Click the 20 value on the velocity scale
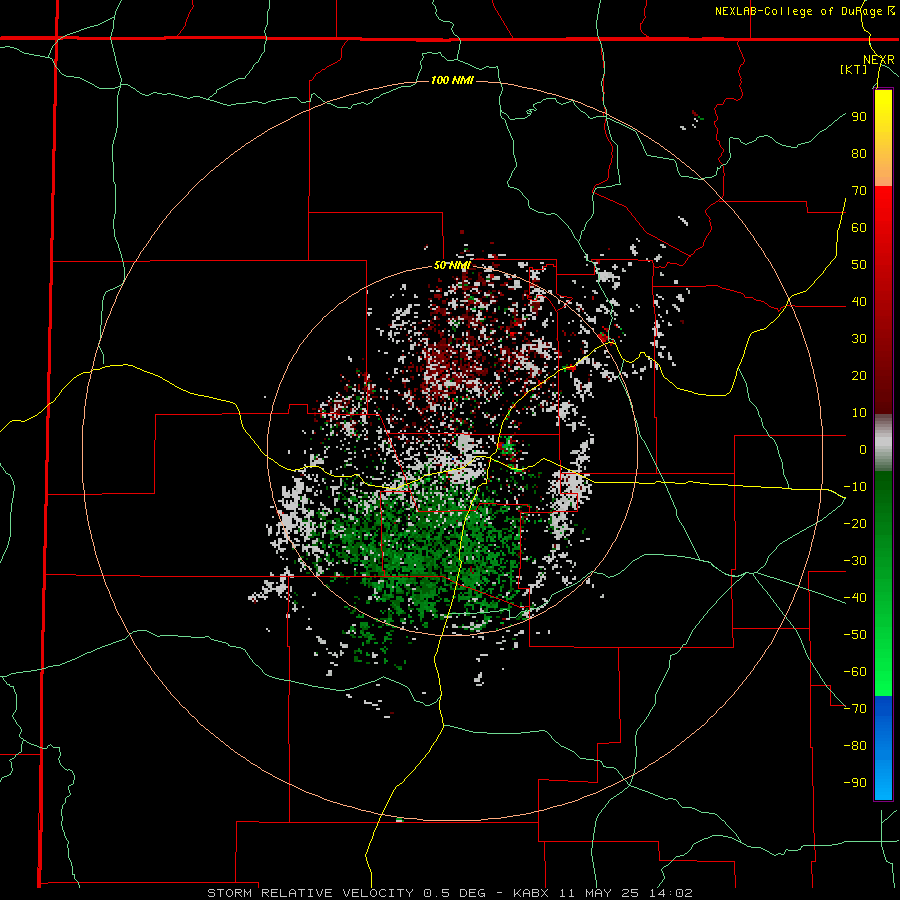This screenshot has height=900, width=900. pyautogui.click(x=859, y=375)
